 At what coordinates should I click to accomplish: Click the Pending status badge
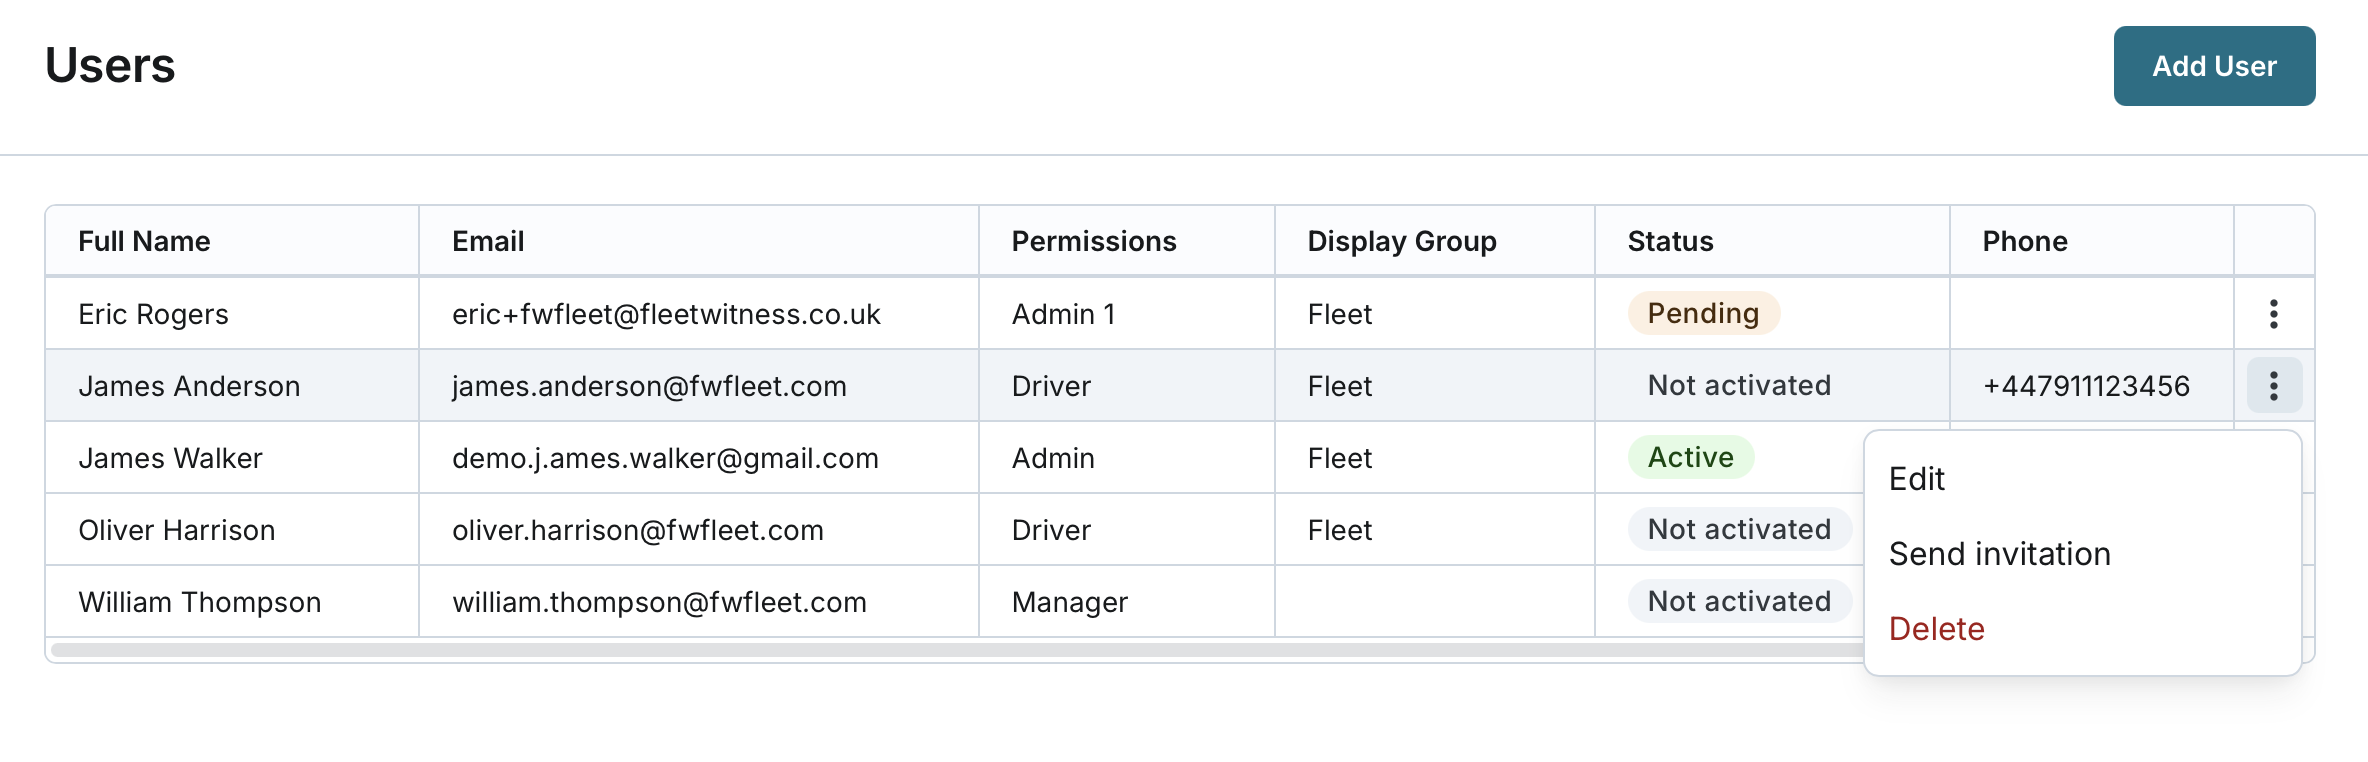[x=1703, y=314]
